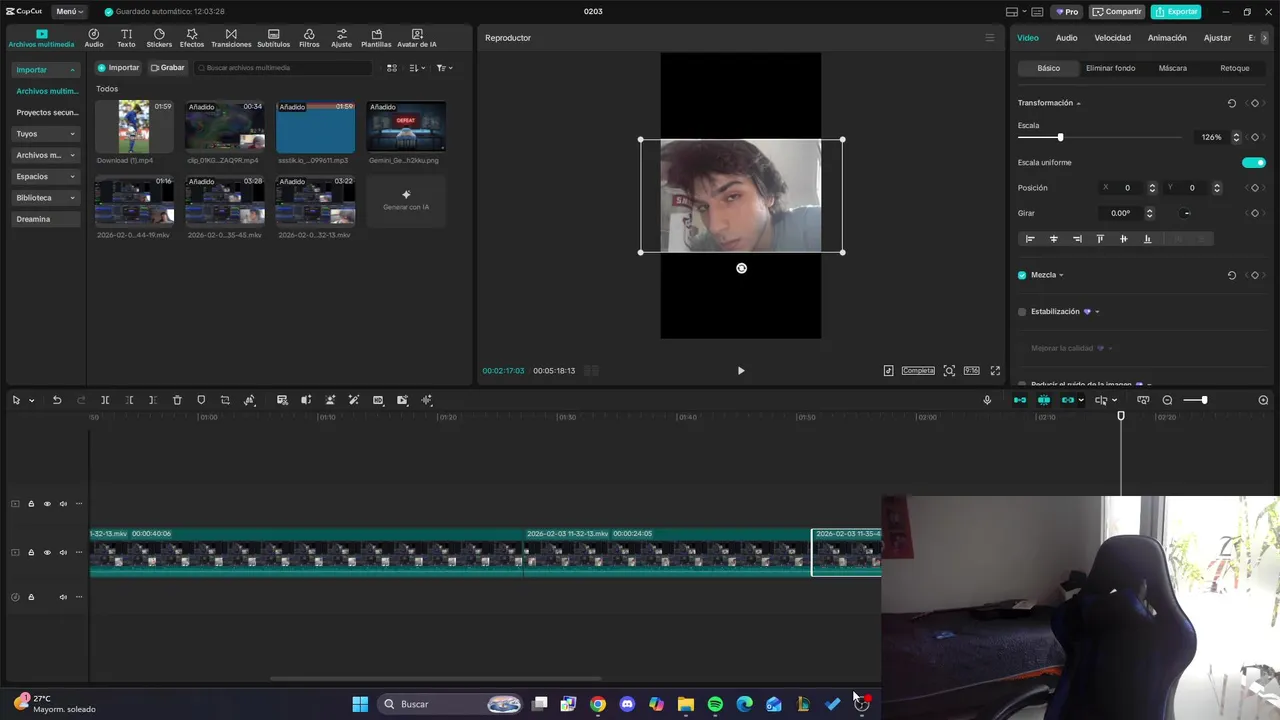Lock the main video track
Viewport: 1280px width, 720px height.
point(31,552)
